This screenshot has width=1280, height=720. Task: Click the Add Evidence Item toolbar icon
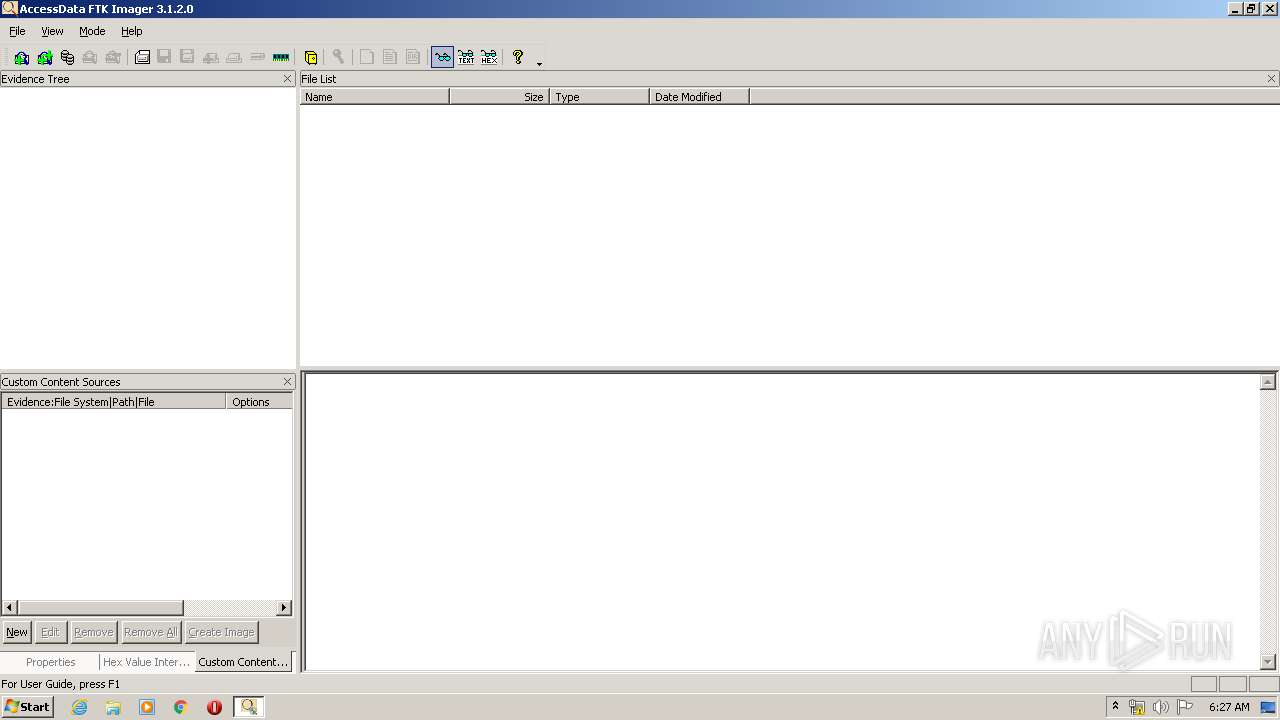point(21,57)
